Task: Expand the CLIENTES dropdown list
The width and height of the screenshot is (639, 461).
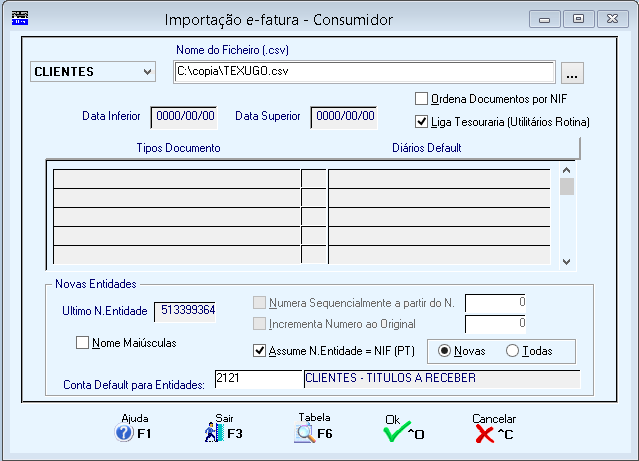Action: click(x=147, y=72)
